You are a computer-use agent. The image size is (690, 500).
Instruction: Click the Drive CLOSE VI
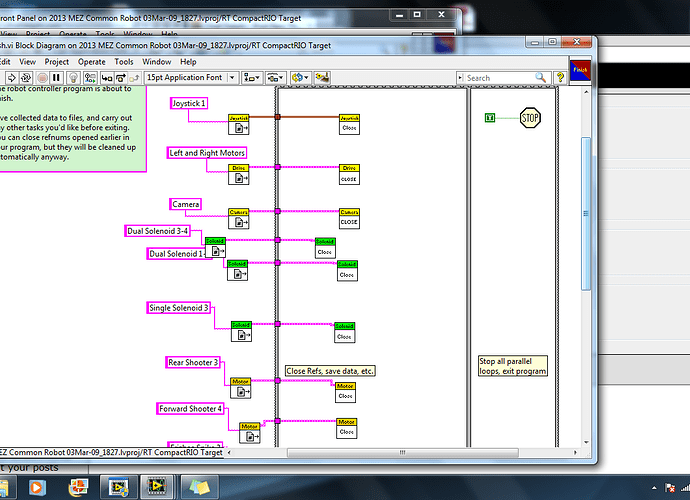coord(349,175)
